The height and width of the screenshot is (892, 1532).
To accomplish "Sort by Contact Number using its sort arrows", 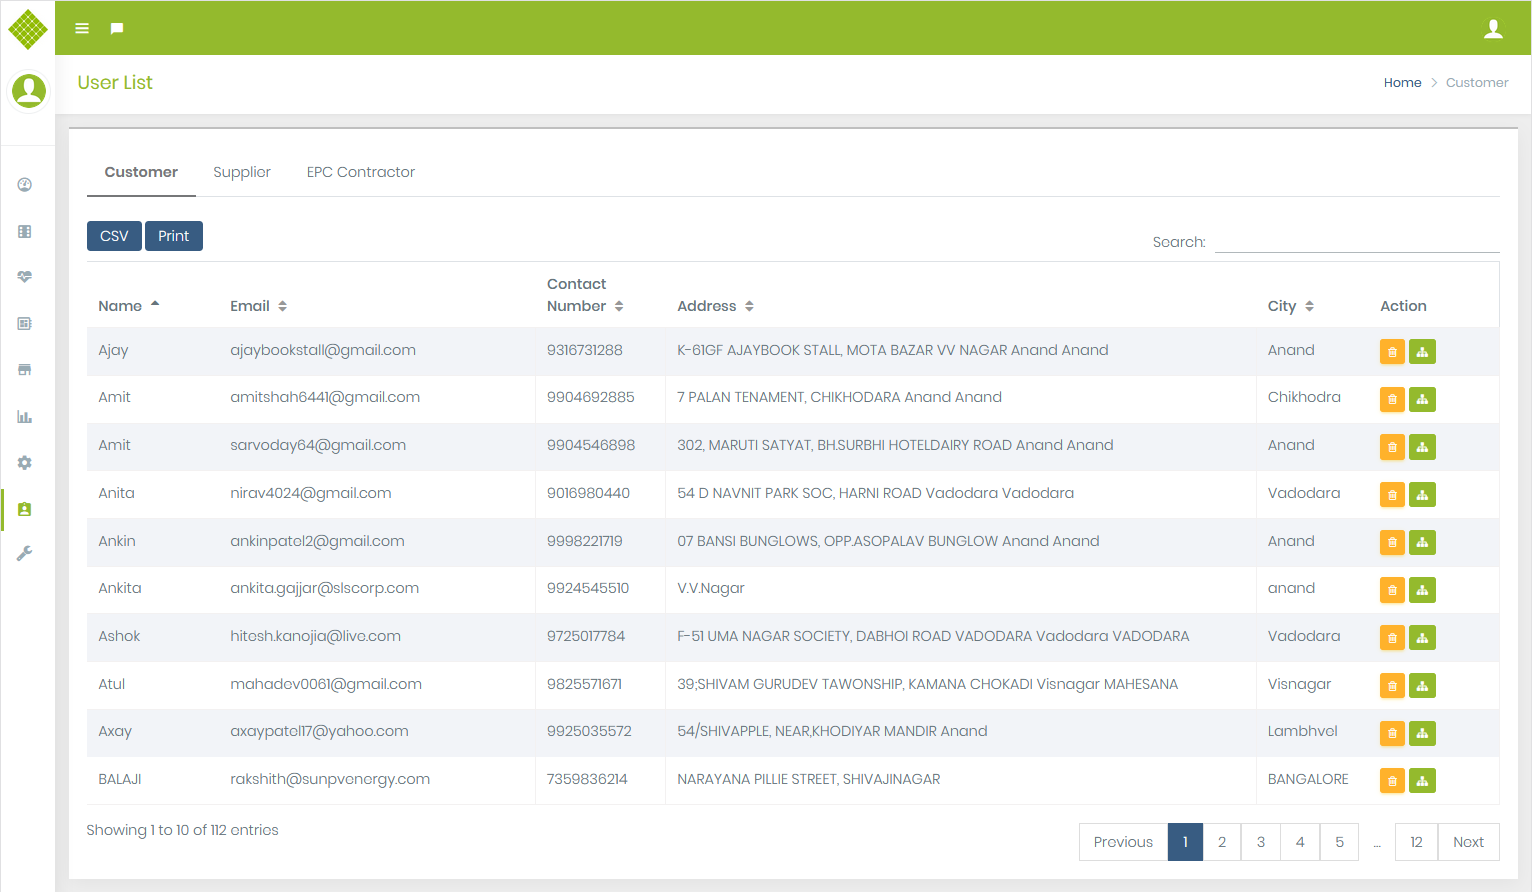I will coord(619,305).
